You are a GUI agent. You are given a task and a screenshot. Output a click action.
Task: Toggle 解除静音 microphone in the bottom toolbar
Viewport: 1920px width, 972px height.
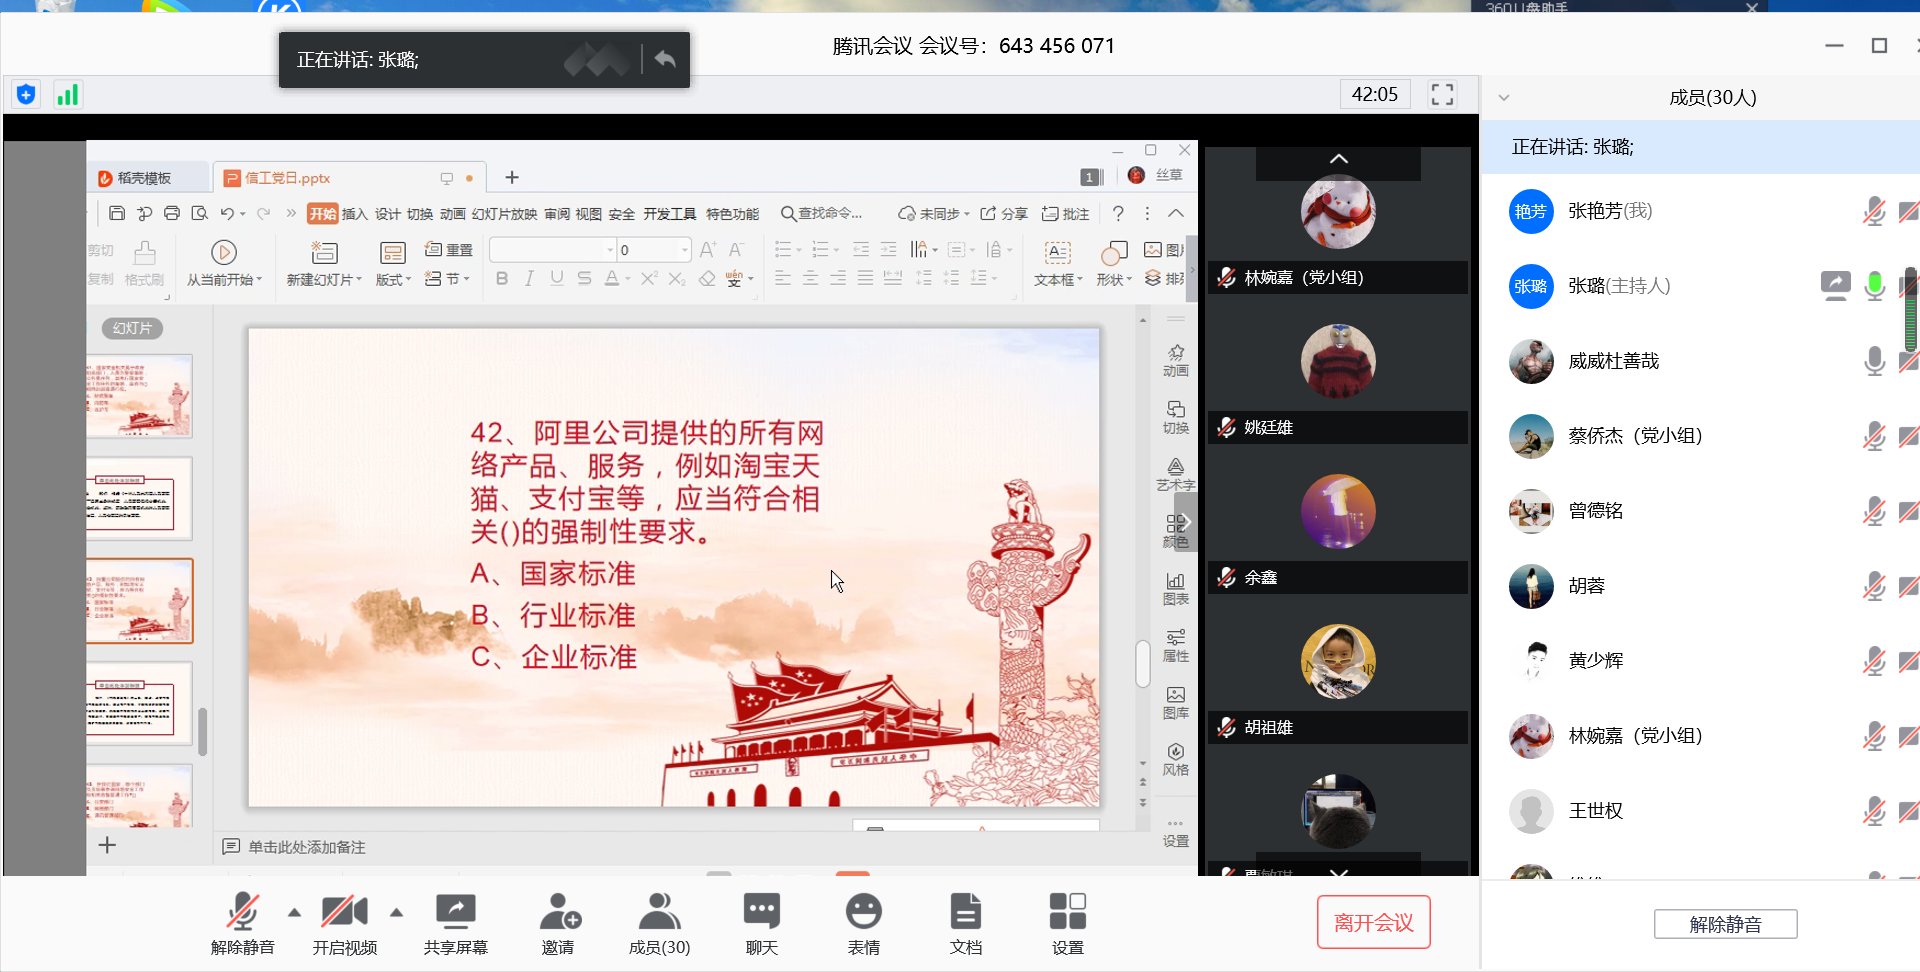(x=242, y=912)
